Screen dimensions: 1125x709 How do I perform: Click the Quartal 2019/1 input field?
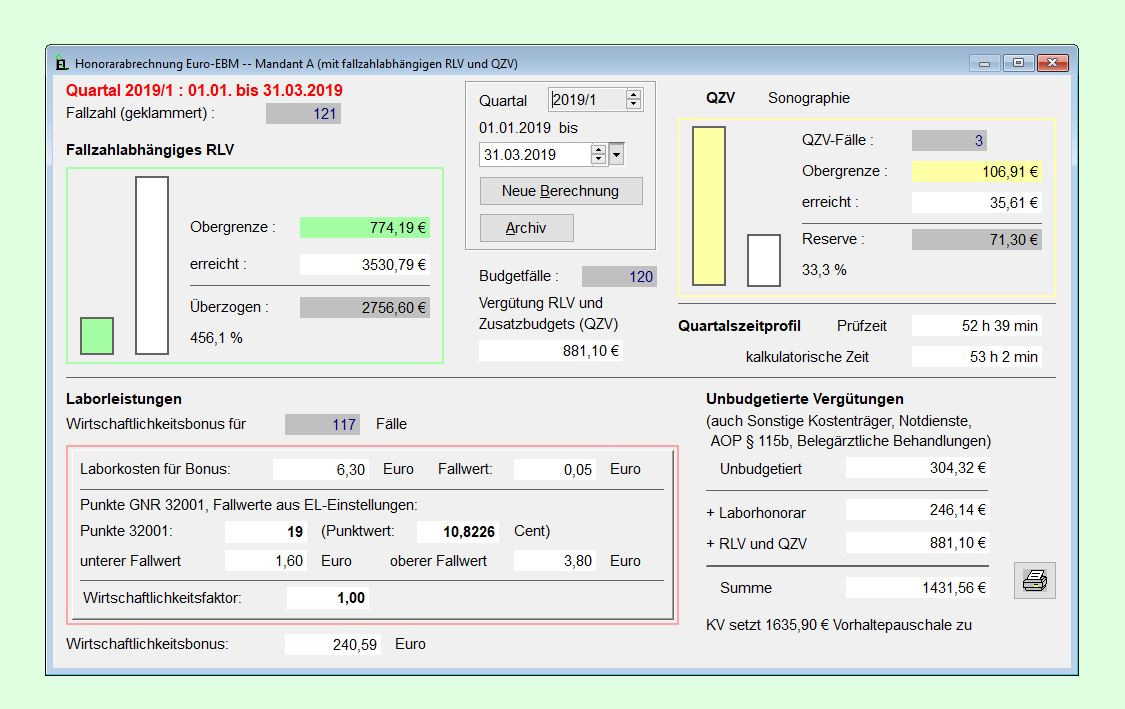pos(587,99)
